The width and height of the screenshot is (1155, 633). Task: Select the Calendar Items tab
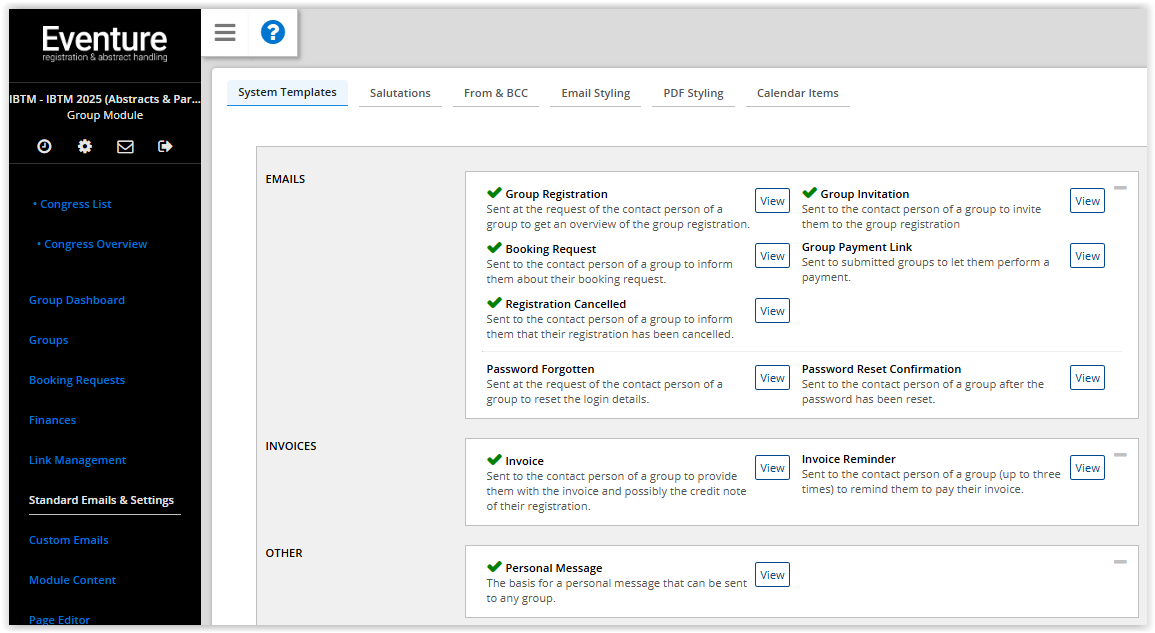tap(797, 93)
